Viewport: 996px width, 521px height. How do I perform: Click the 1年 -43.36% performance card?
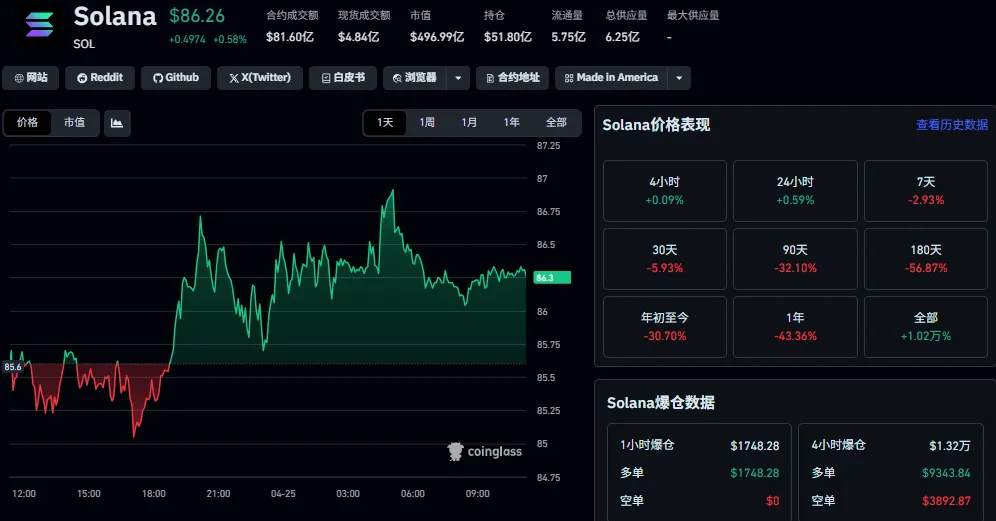coord(795,327)
